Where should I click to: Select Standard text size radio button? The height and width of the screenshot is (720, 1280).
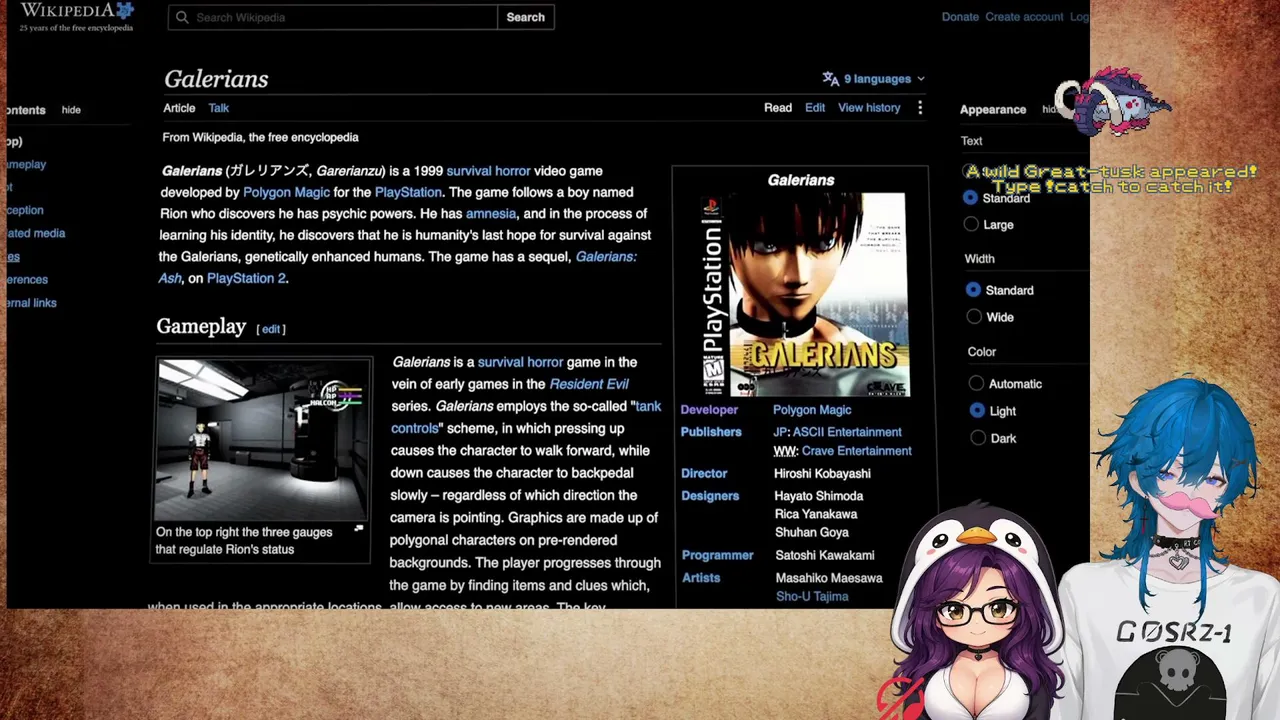(x=970, y=198)
